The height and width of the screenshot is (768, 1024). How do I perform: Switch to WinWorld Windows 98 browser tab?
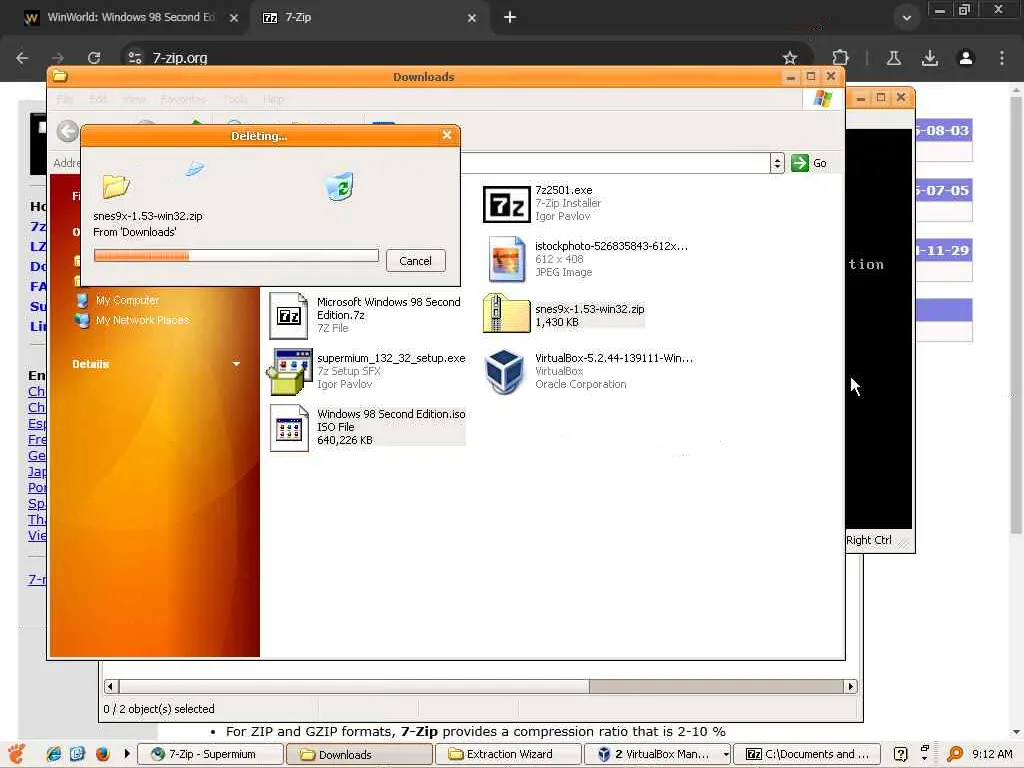tap(130, 18)
